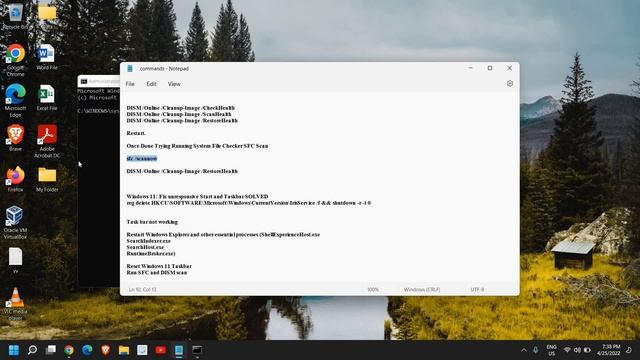The image size is (640, 360).
Task: Open the Word File desktop icon
Action: pyautogui.click(x=47, y=57)
